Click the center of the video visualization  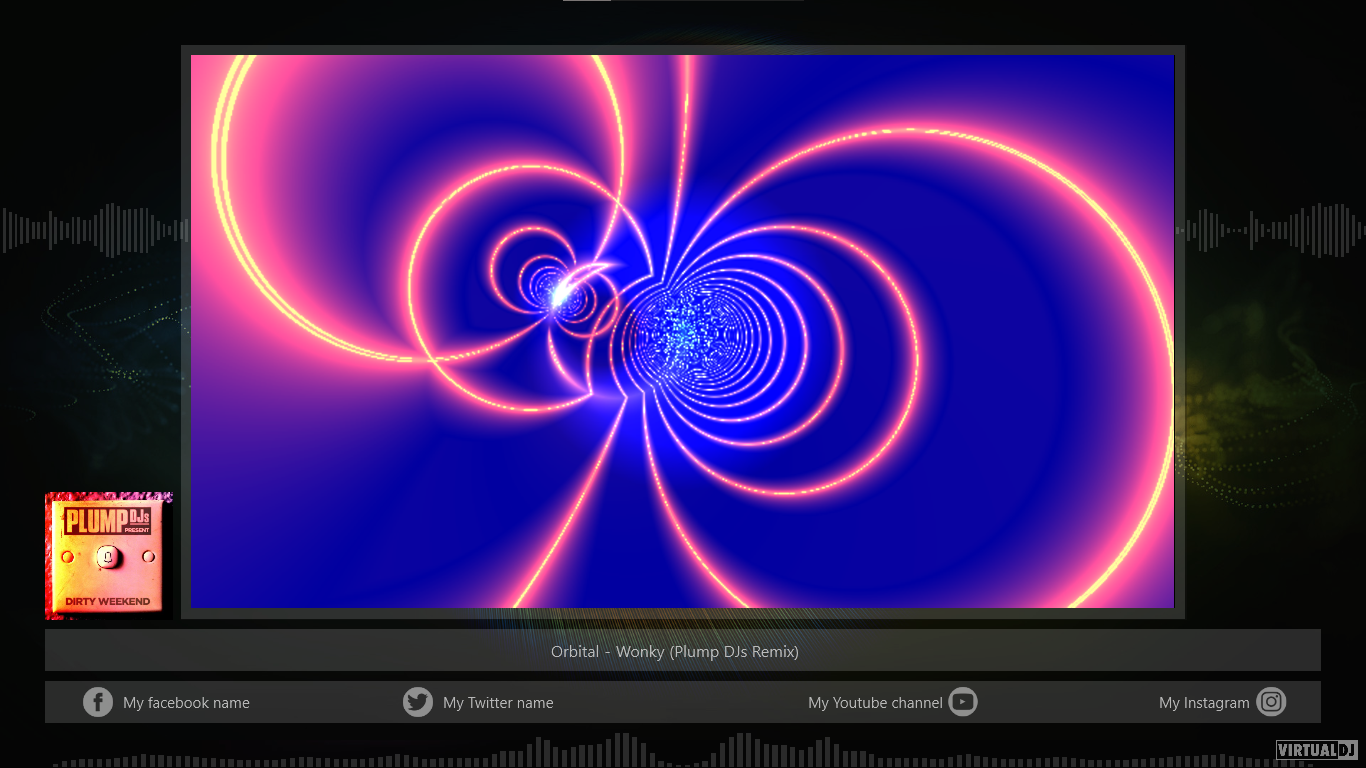[683, 331]
